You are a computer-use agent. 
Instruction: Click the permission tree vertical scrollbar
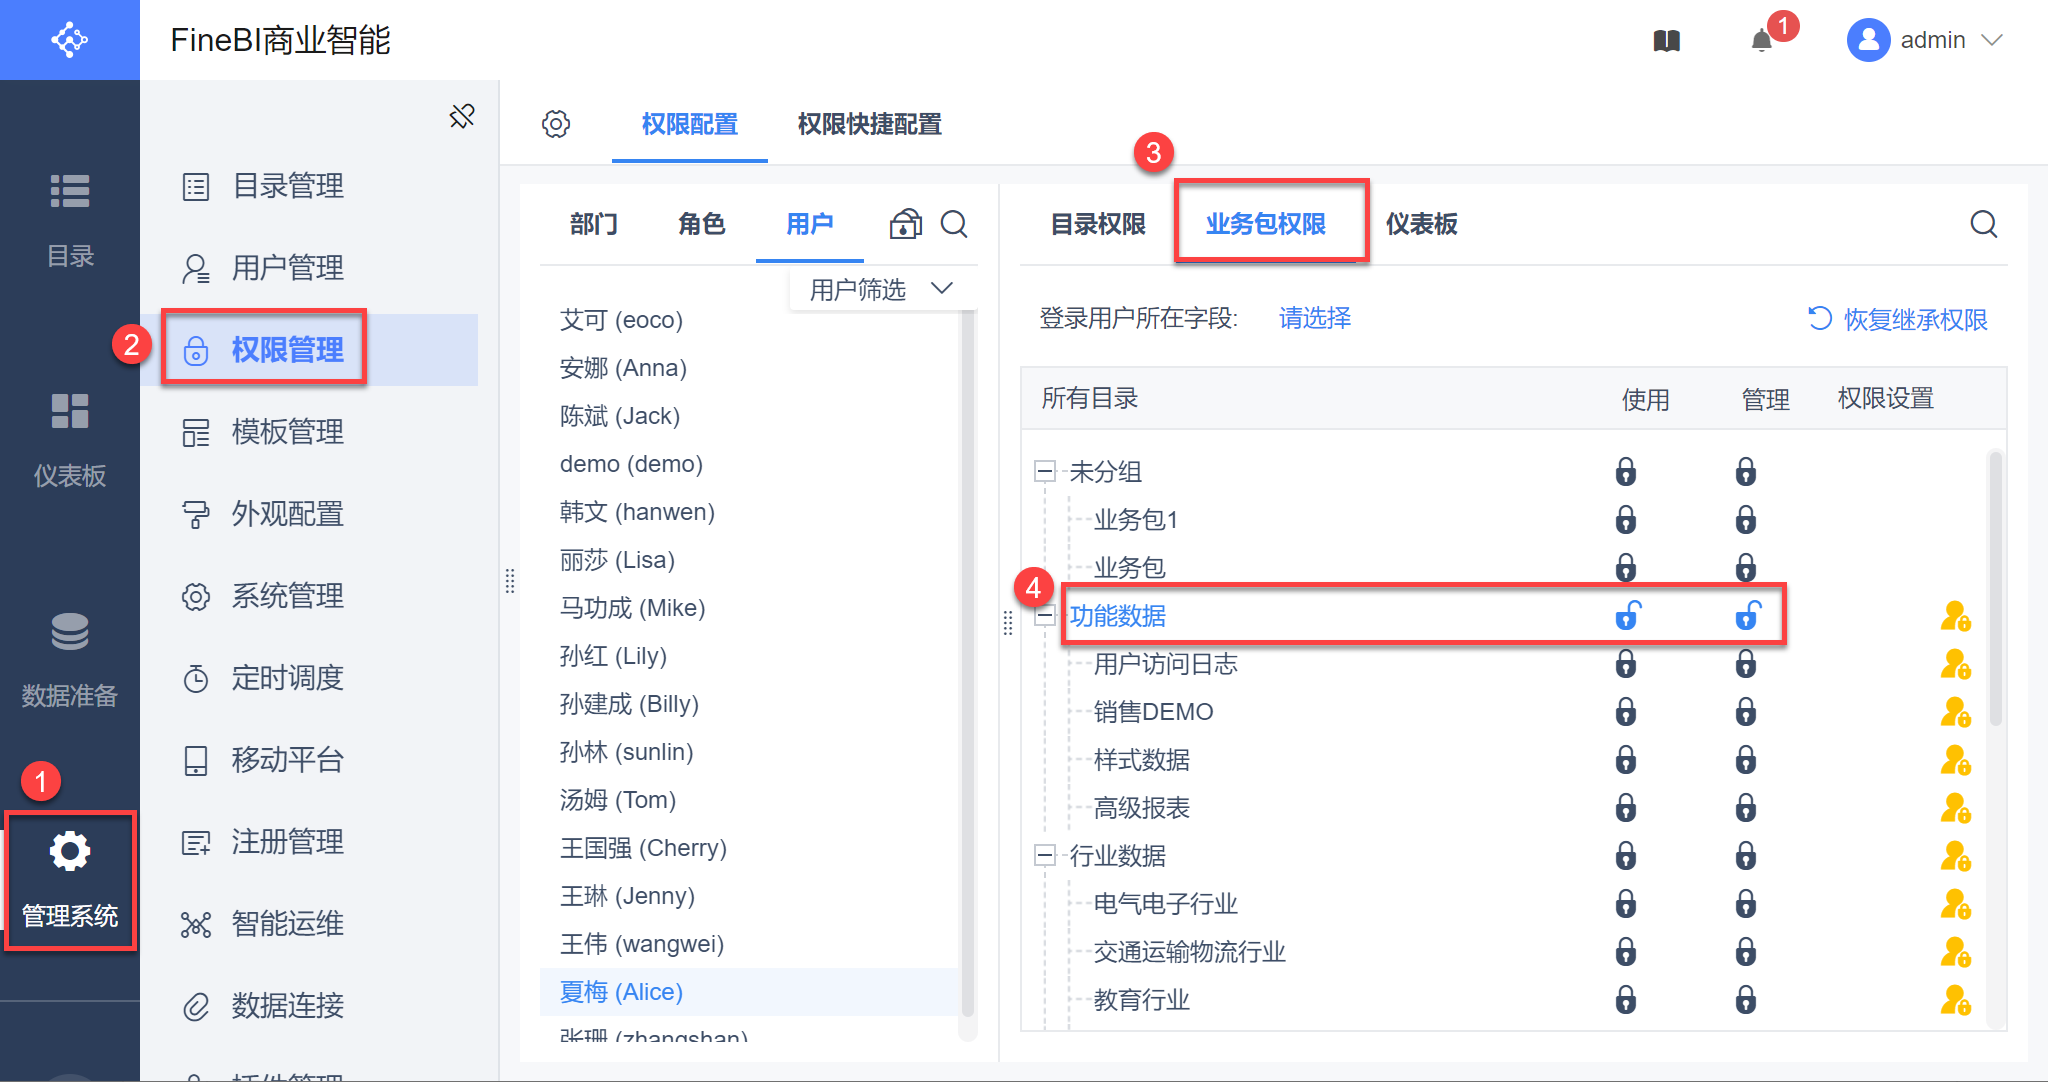1995,590
